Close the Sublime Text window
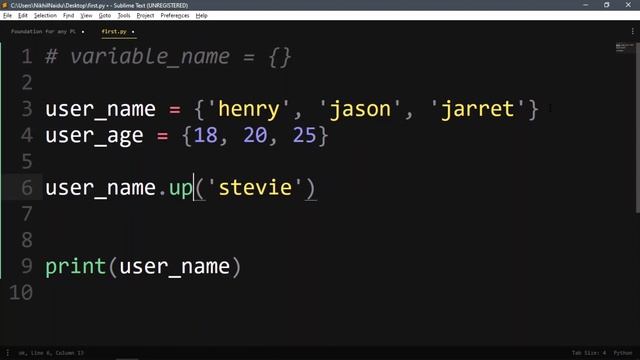 pos(628,5)
